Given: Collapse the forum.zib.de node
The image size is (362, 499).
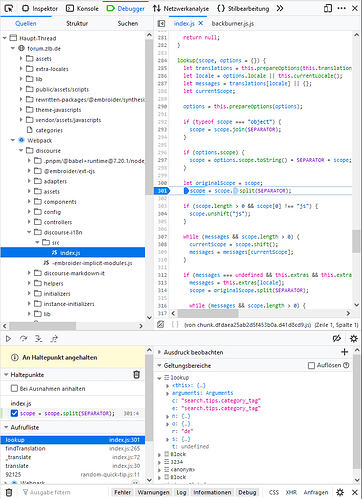Looking at the screenshot, I should coord(13,48).
